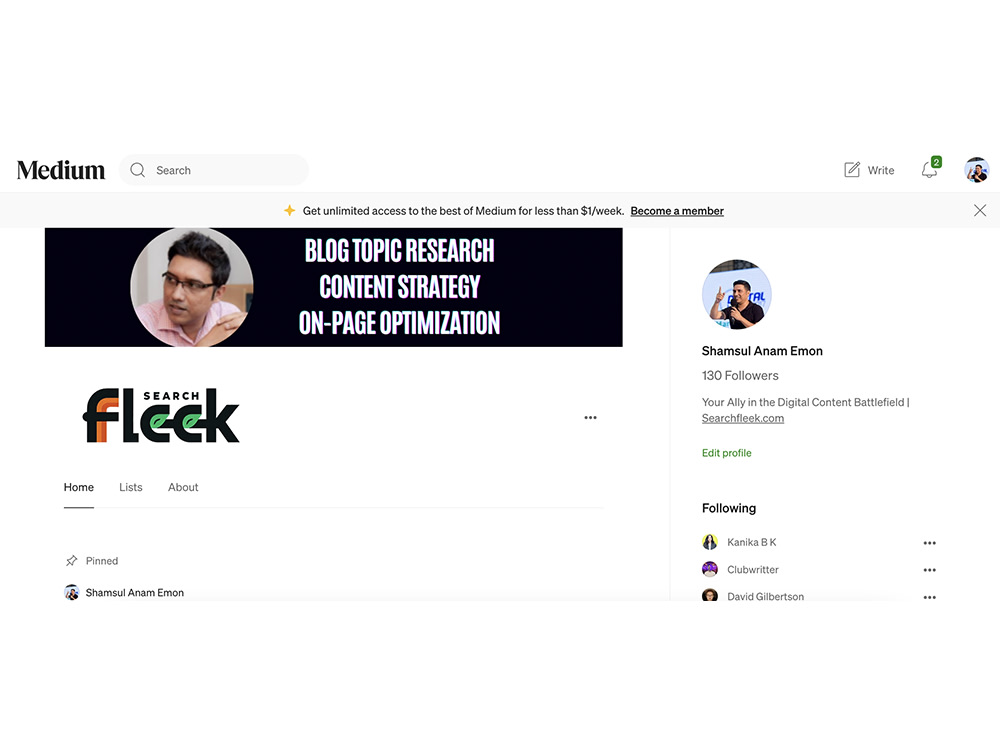1000x750 pixels.
Task: Open the Clubwritter profile
Action: (x=753, y=570)
